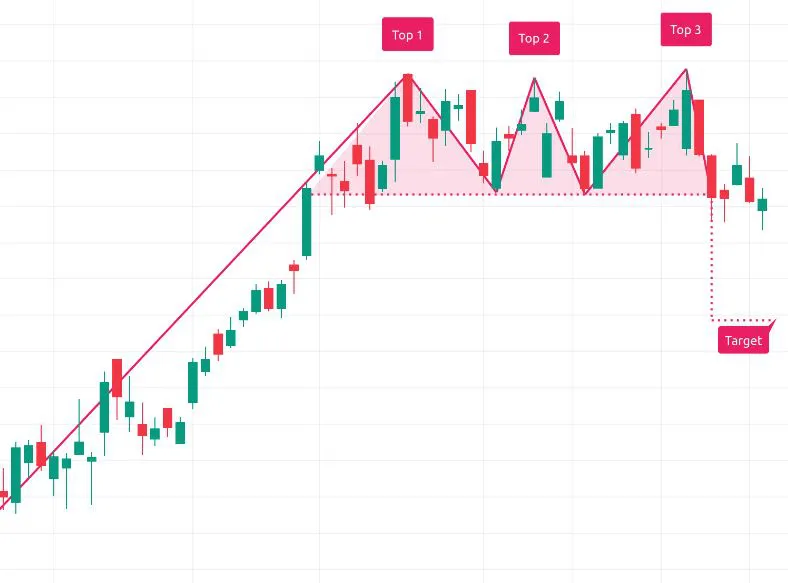Click the peak point below Top 1
The width and height of the screenshot is (788, 583).
pyautogui.click(x=407, y=75)
